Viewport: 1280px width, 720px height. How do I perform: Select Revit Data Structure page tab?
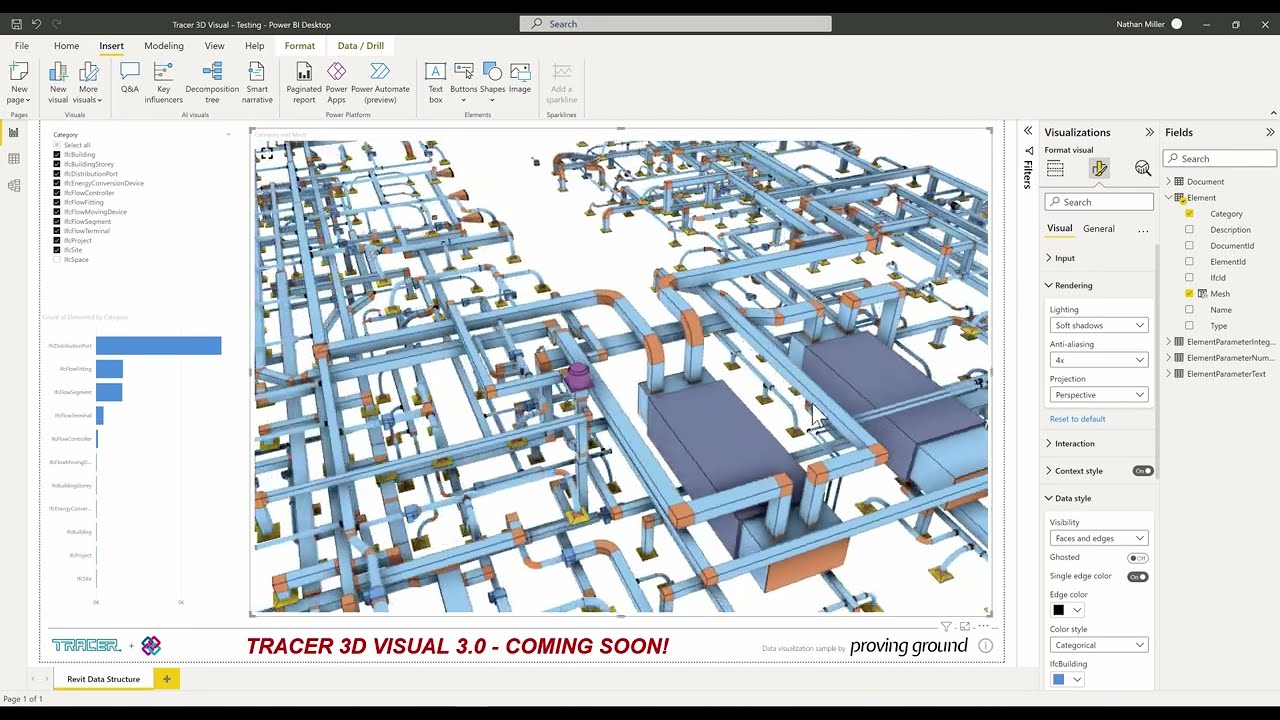(x=104, y=679)
